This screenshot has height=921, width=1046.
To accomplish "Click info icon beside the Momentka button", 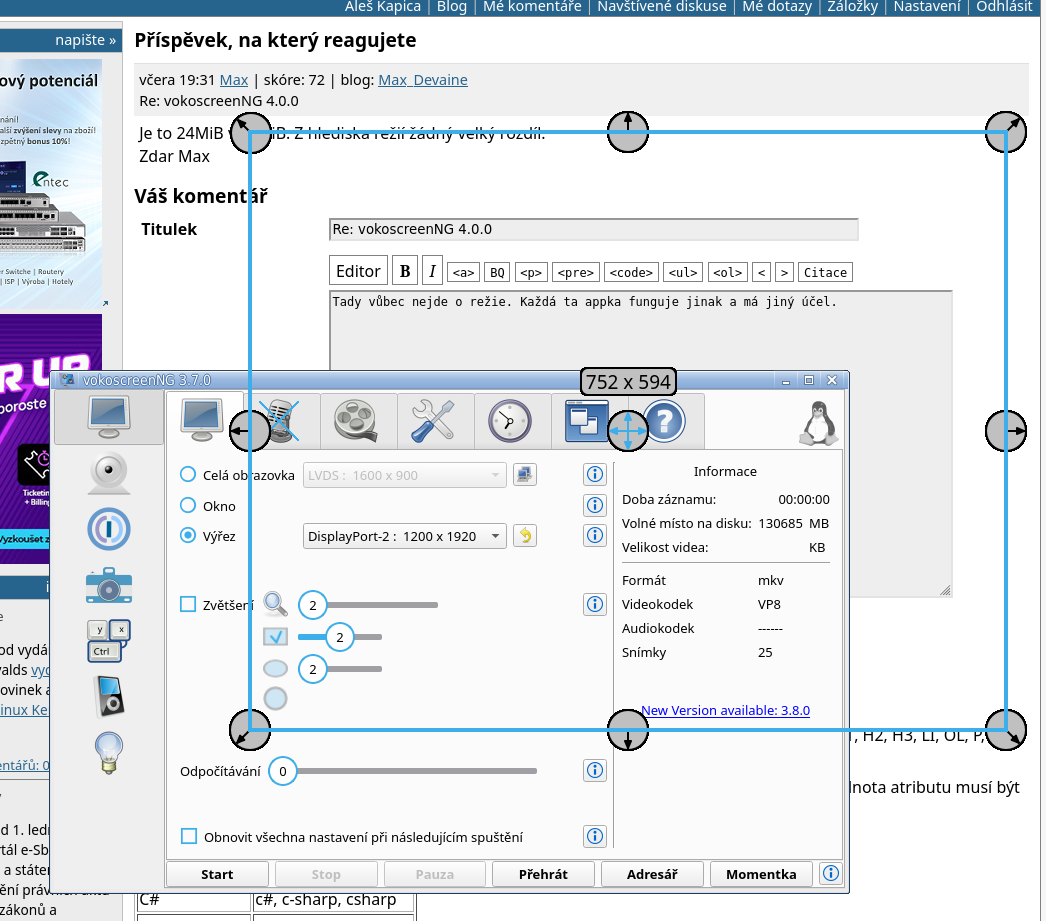I will coord(831,873).
